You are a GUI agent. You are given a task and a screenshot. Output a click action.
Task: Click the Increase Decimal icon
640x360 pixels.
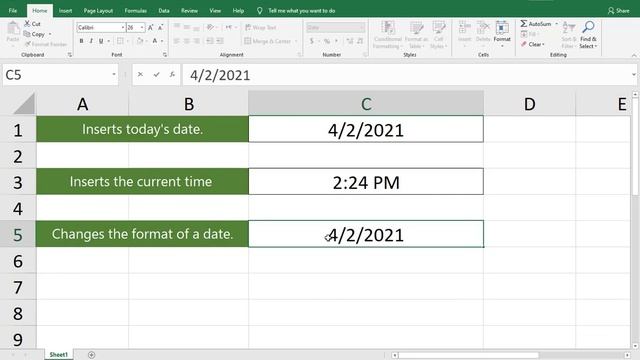[350, 41]
